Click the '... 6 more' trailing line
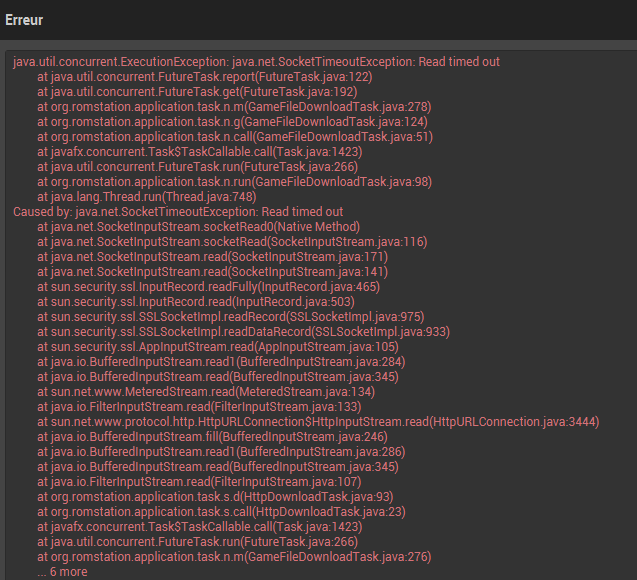Image resolution: width=637 pixels, height=580 pixels. point(62,572)
